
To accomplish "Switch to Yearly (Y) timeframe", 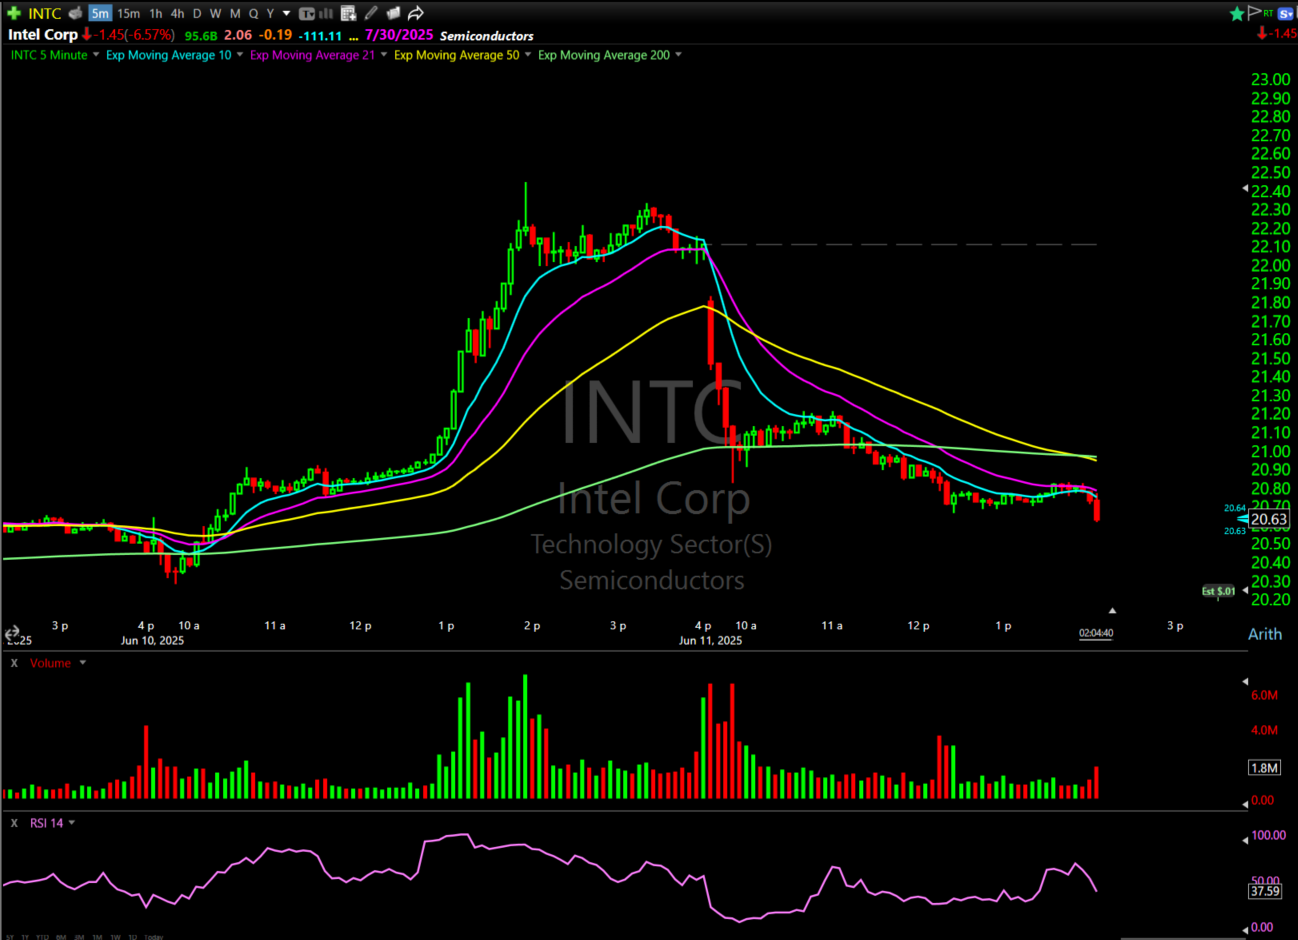I will click(x=270, y=13).
